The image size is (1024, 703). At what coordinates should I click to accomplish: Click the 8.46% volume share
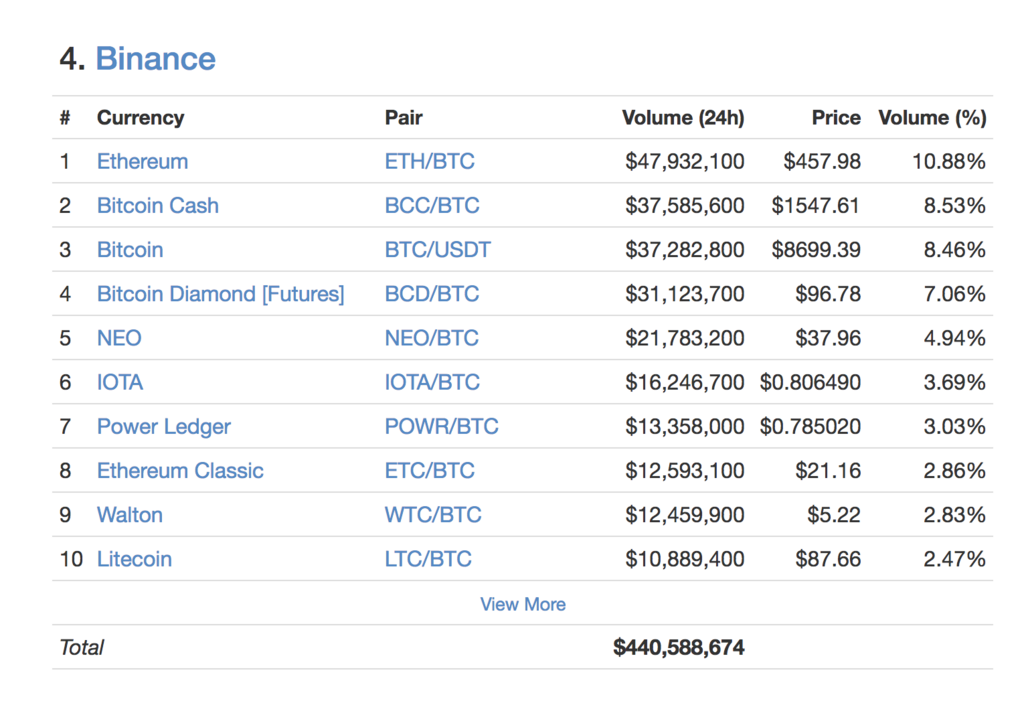point(955,250)
